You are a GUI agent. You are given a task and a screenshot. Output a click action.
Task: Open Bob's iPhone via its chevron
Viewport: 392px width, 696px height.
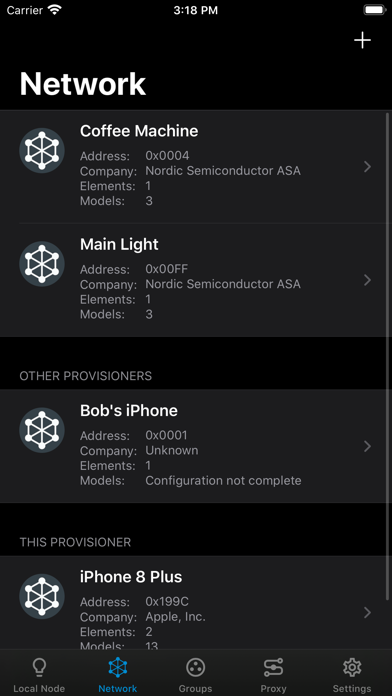(367, 447)
